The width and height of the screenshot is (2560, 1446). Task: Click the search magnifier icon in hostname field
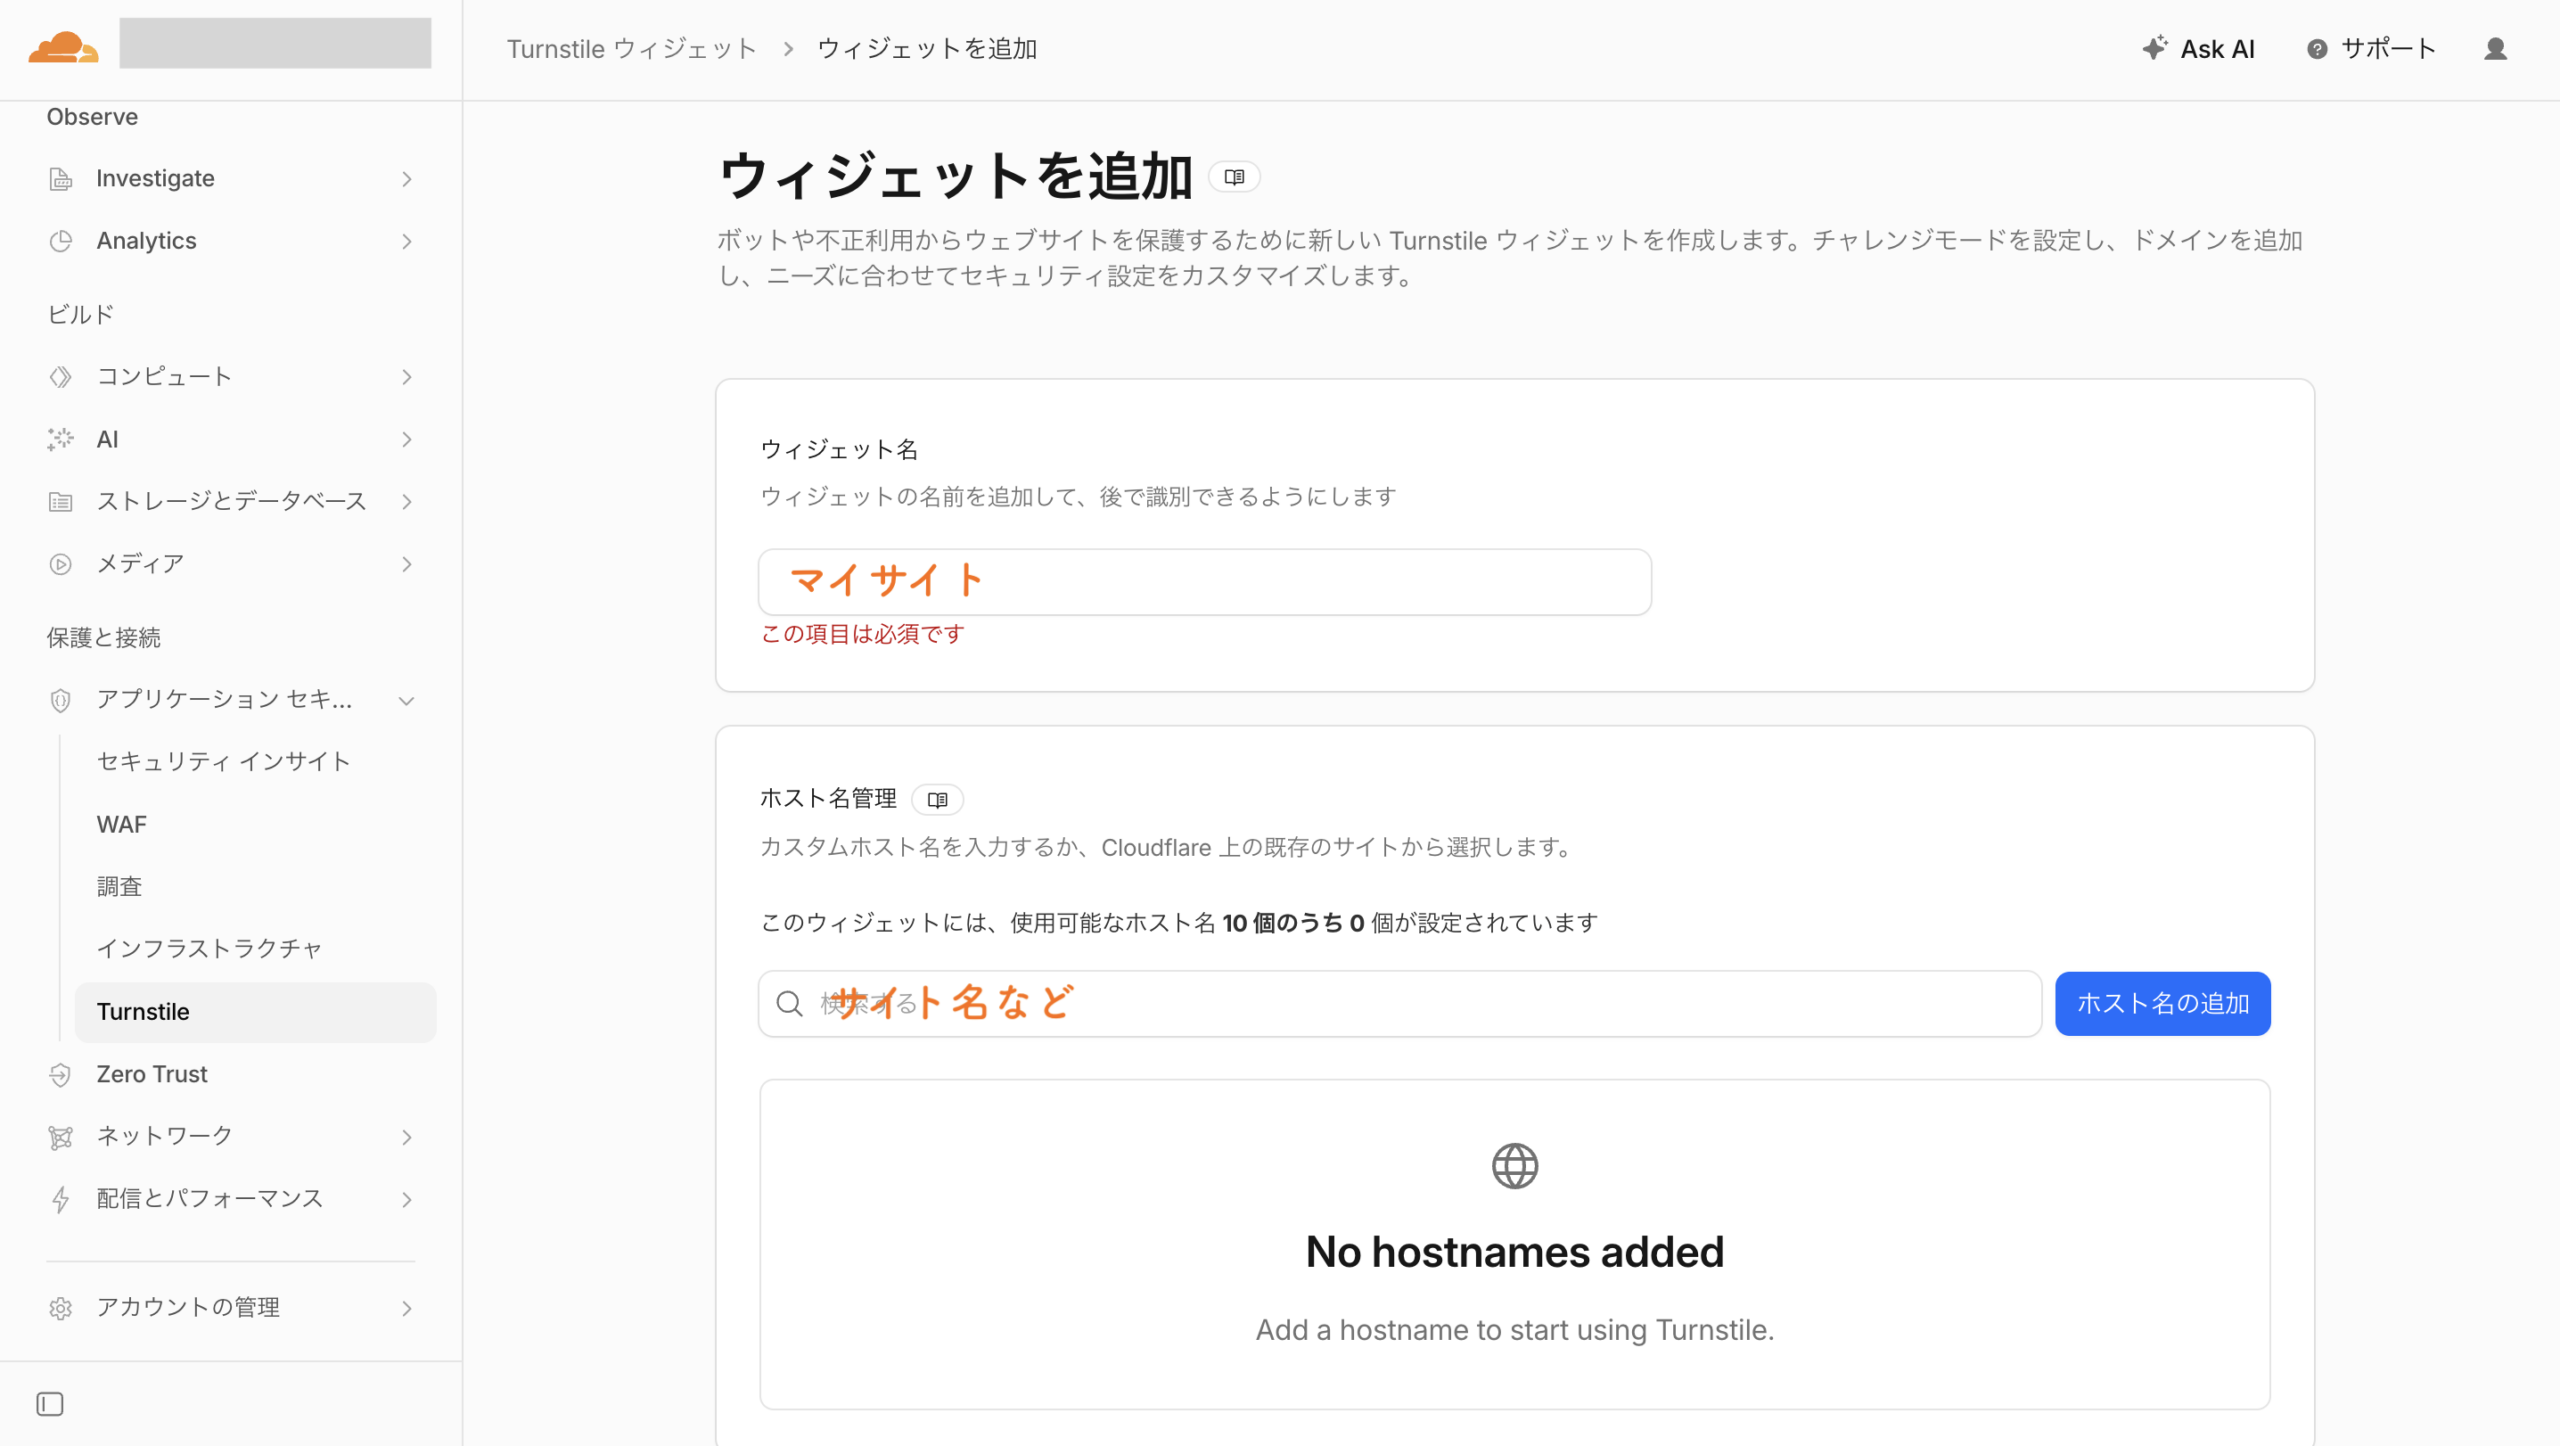click(x=790, y=1004)
